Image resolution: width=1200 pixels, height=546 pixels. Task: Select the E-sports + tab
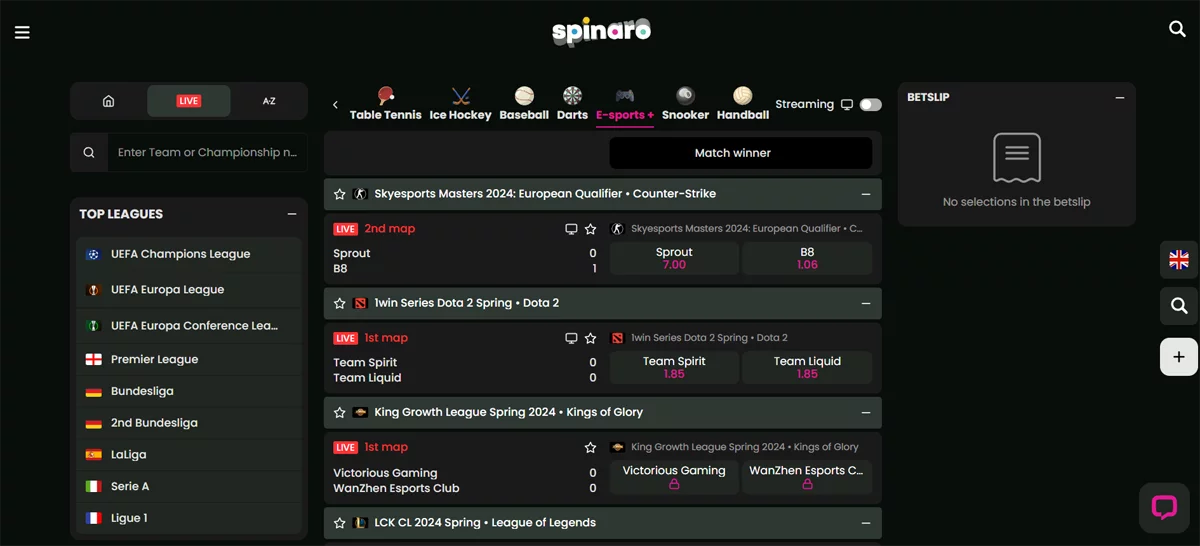click(x=625, y=104)
